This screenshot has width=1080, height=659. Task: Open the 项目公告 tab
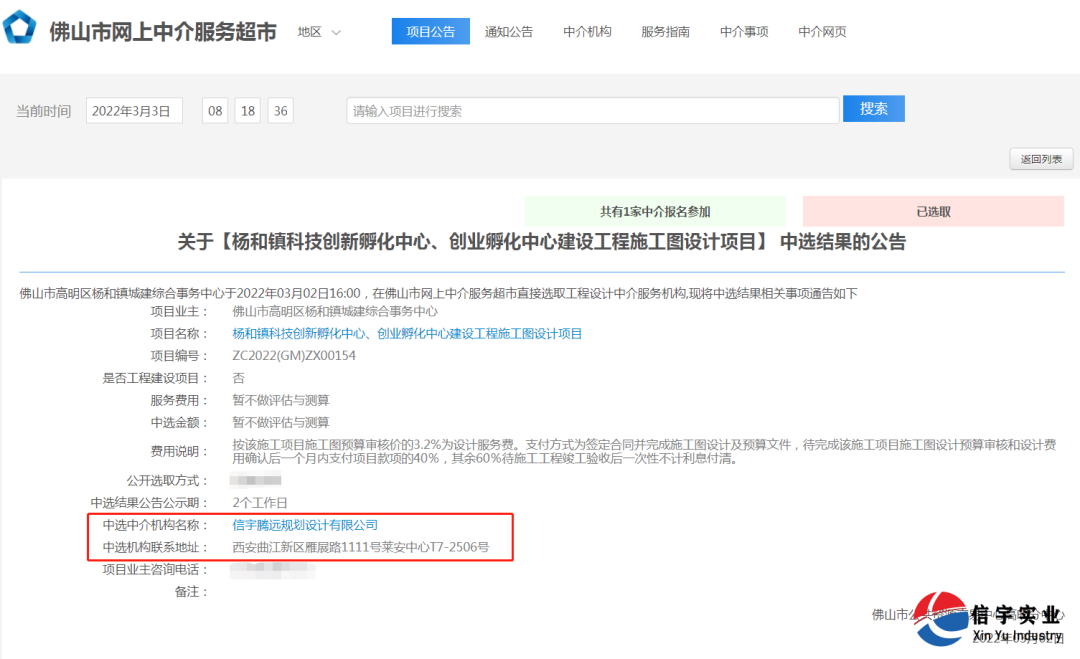[430, 32]
